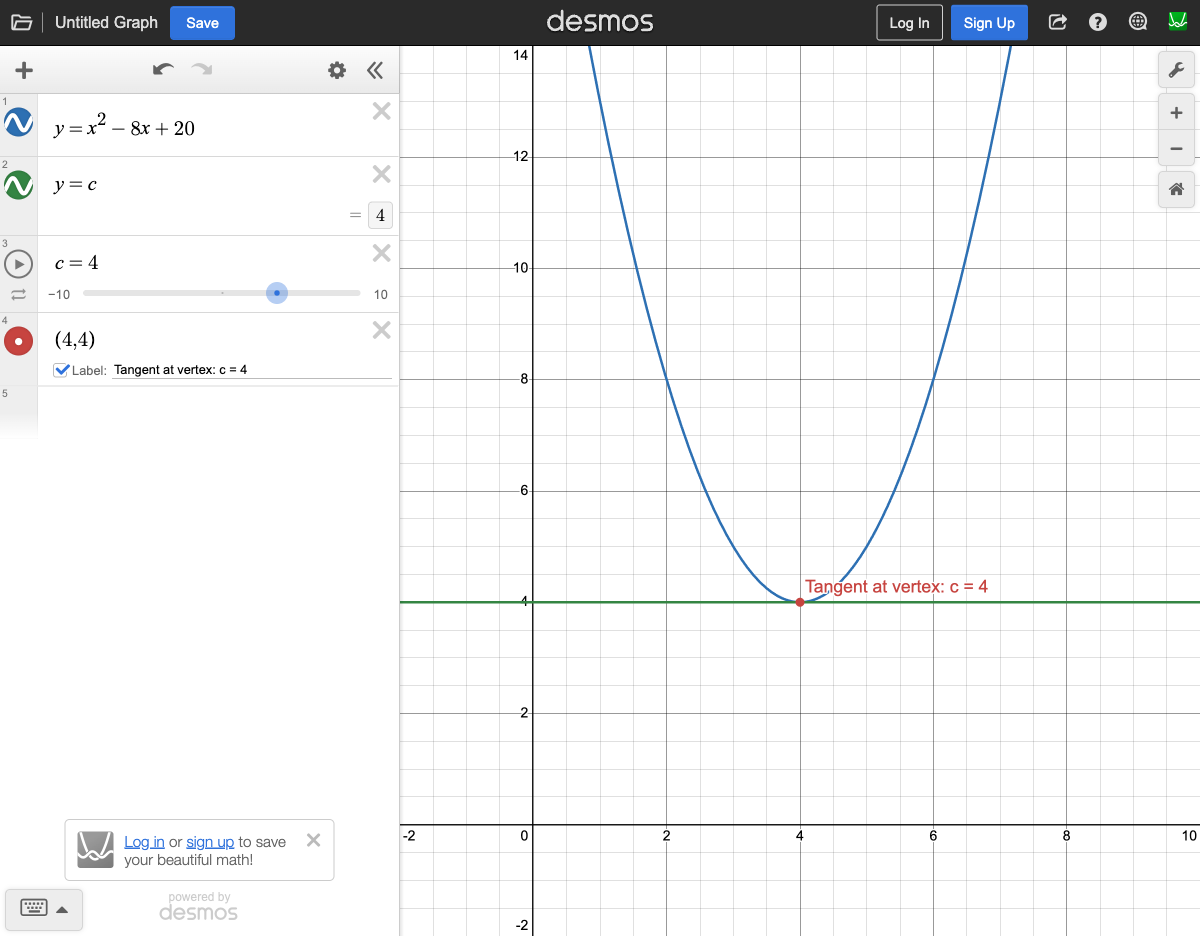Expand the keyboard options arrow
1200x936 pixels.
[x=62, y=909]
